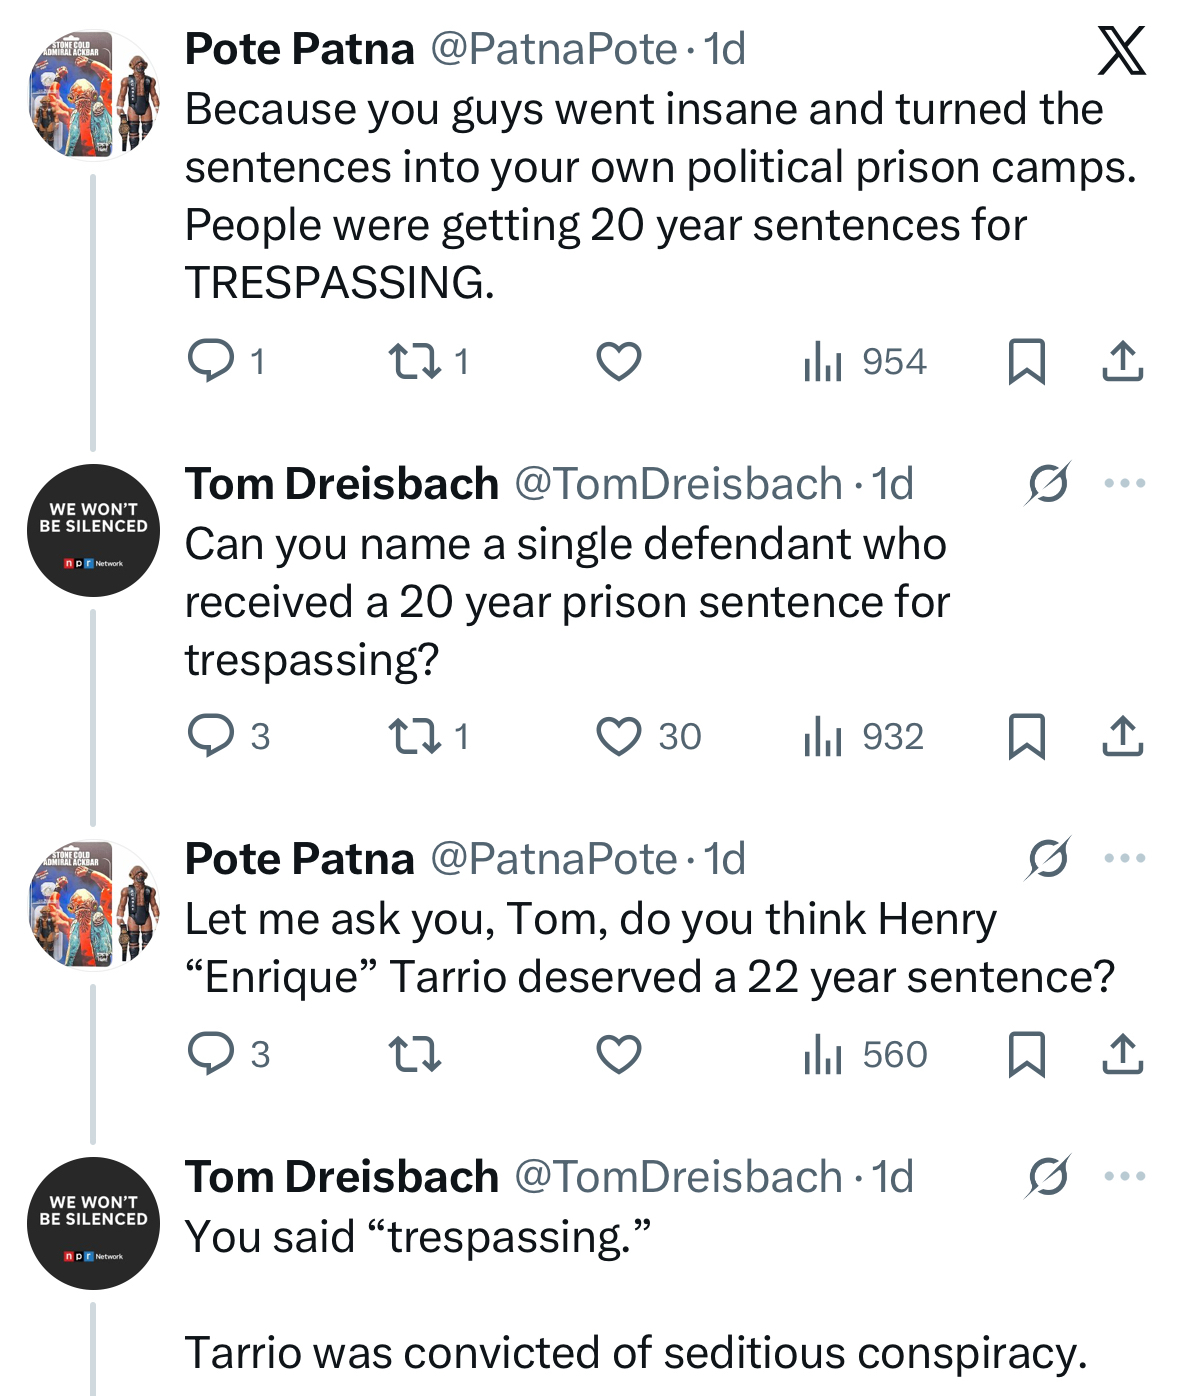The image size is (1179, 1396).
Task: Open Tom Dreisbach's "We Won't Be Silenced" avatar
Action: tap(93, 531)
